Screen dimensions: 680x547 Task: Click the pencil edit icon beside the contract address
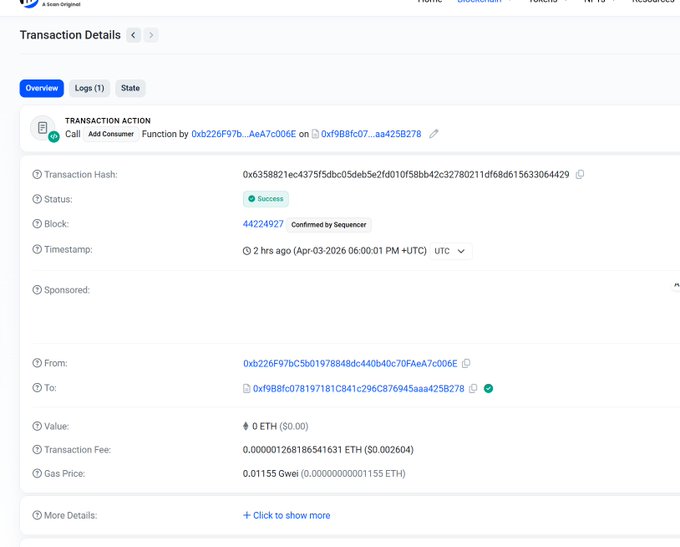click(433, 134)
